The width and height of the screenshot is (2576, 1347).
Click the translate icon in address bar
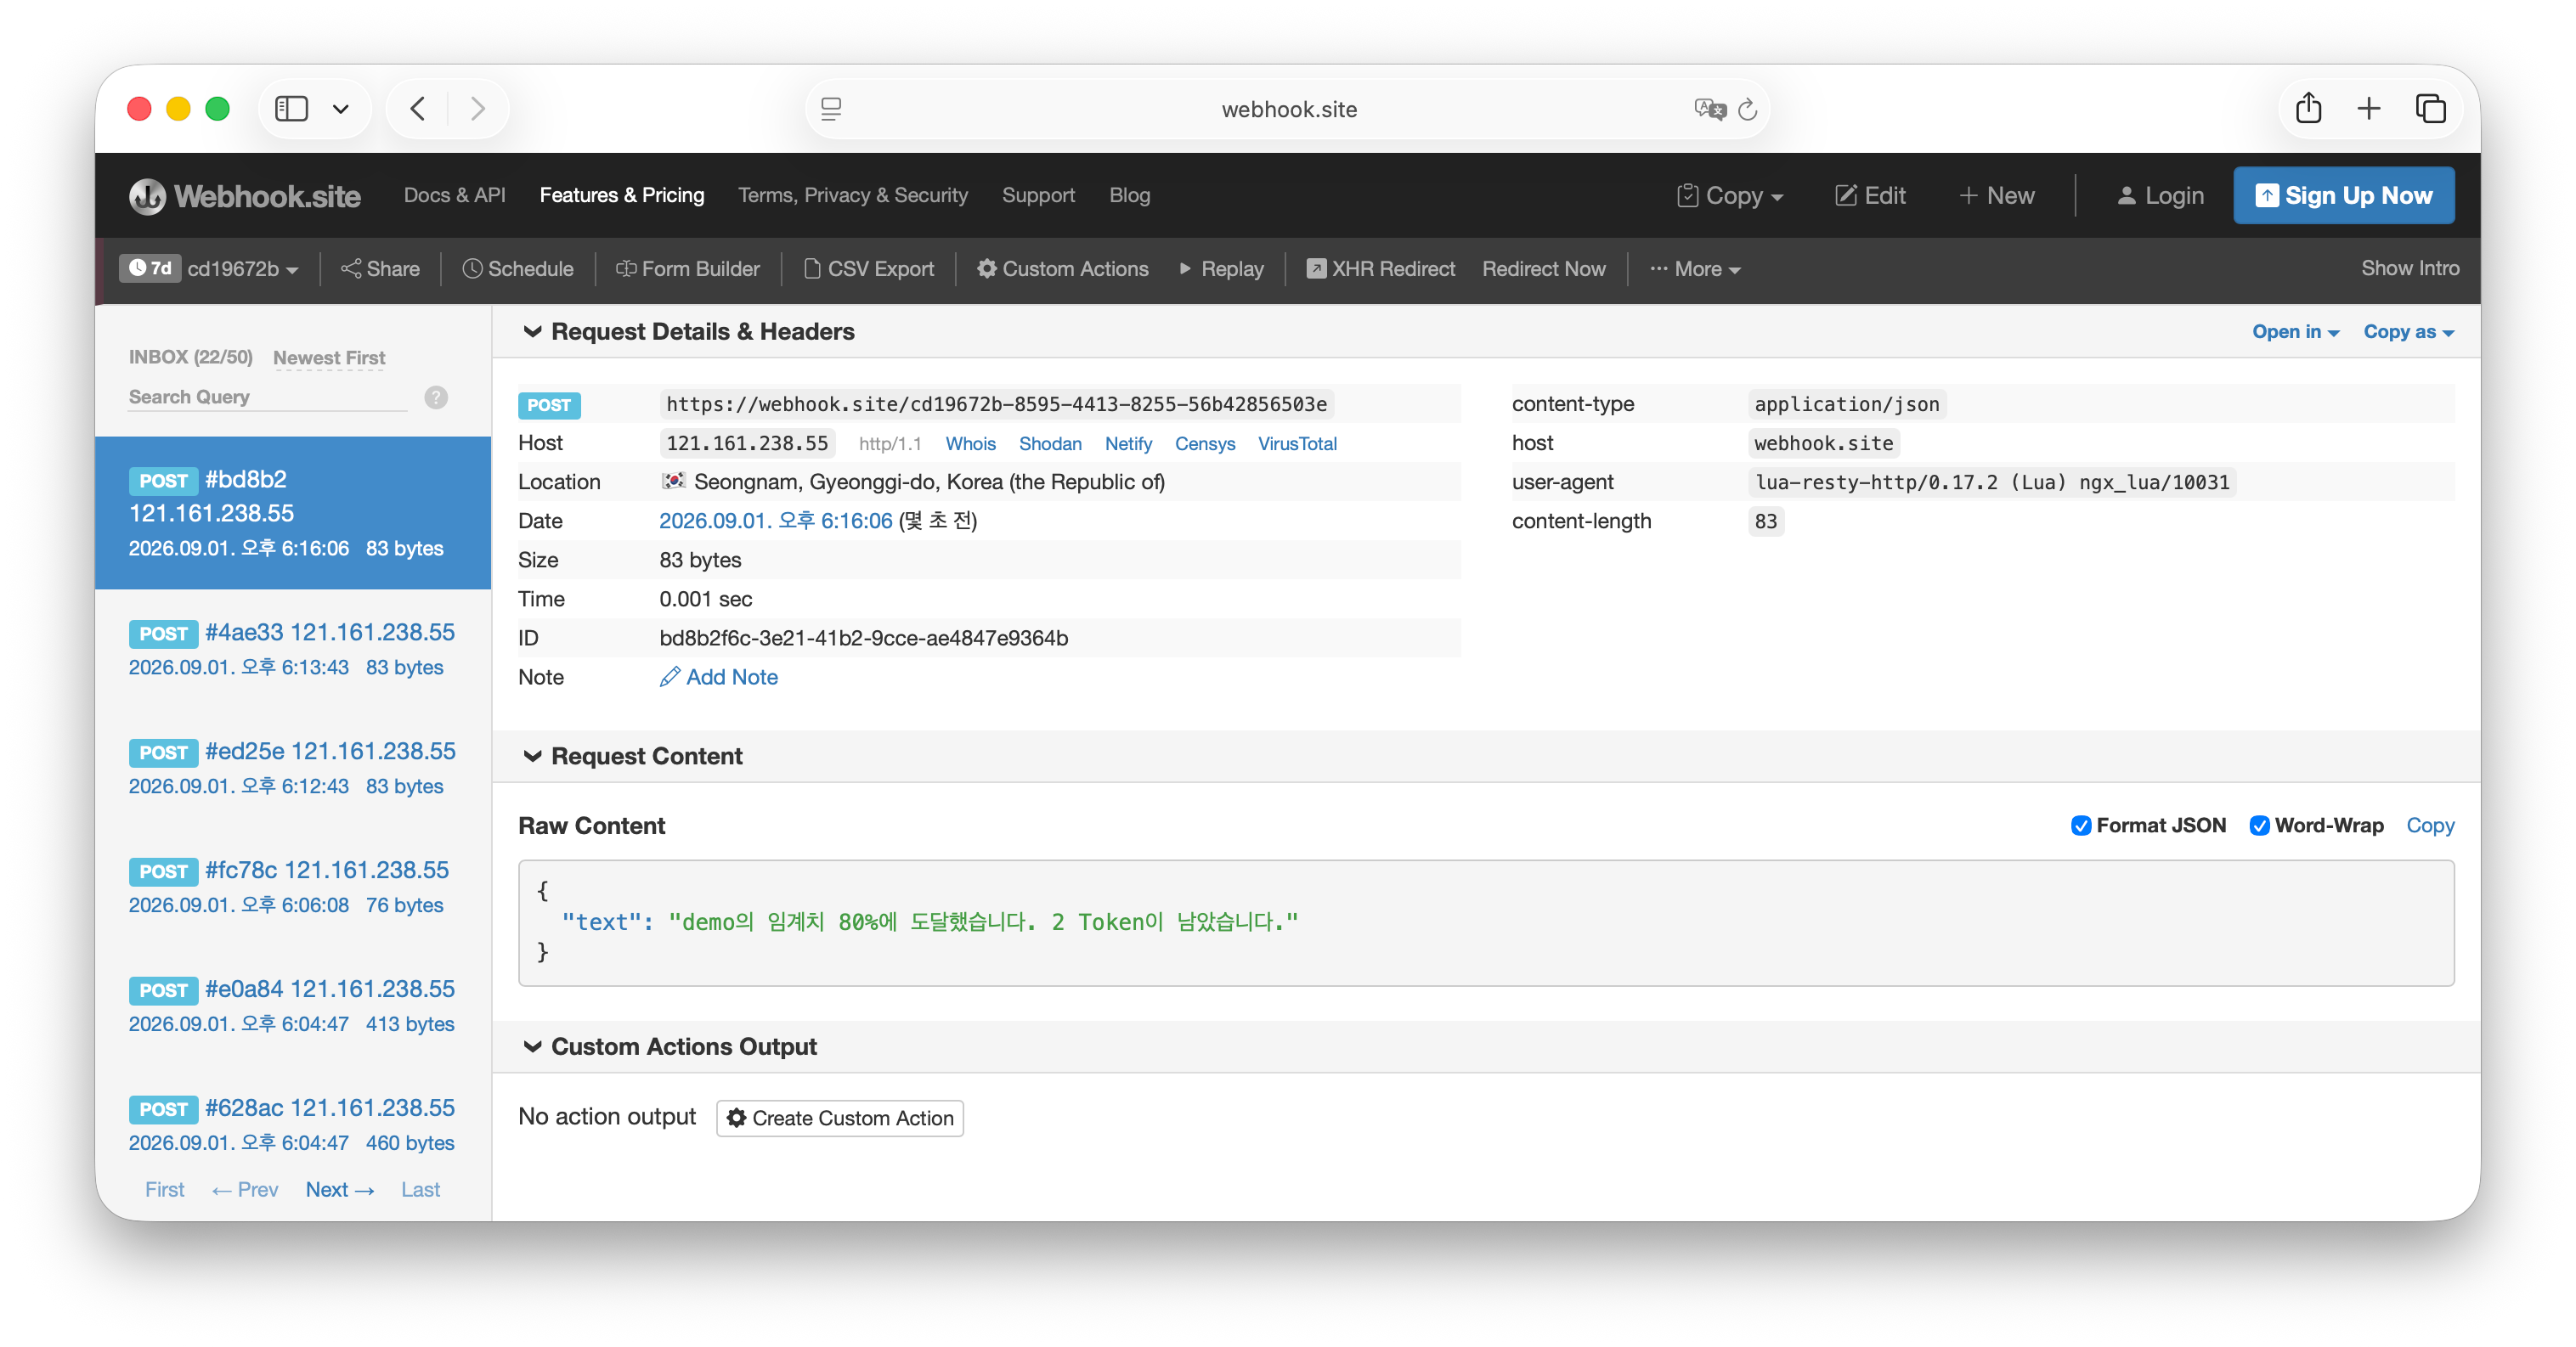click(1709, 109)
